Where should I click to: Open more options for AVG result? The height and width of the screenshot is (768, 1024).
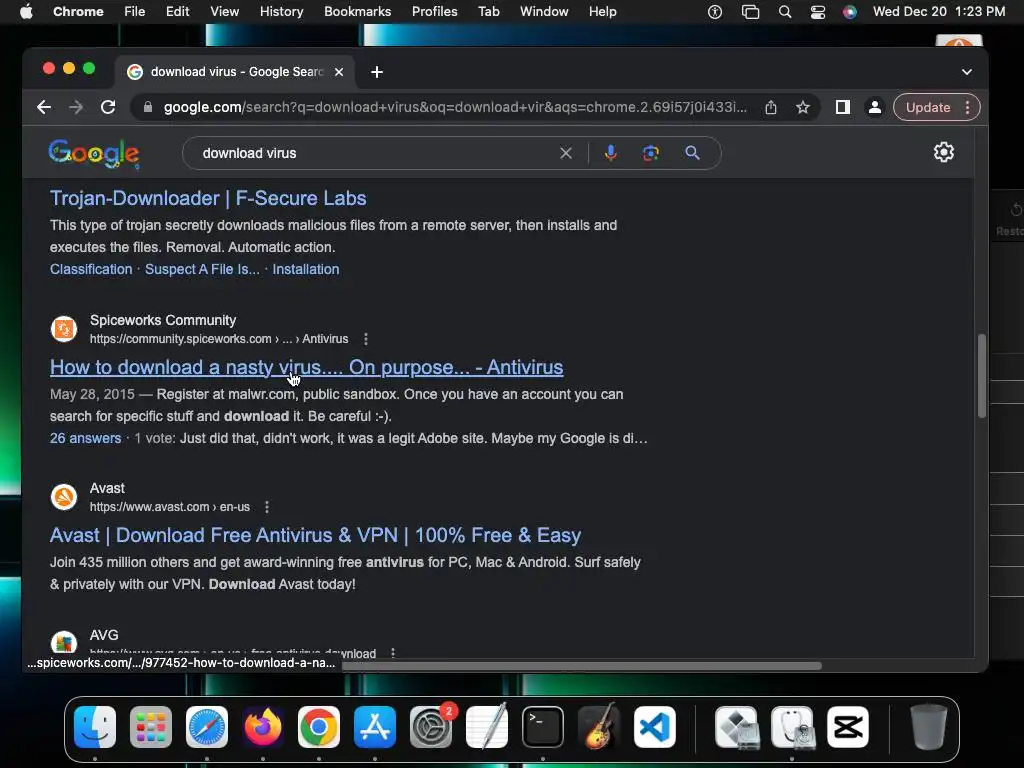[392, 652]
